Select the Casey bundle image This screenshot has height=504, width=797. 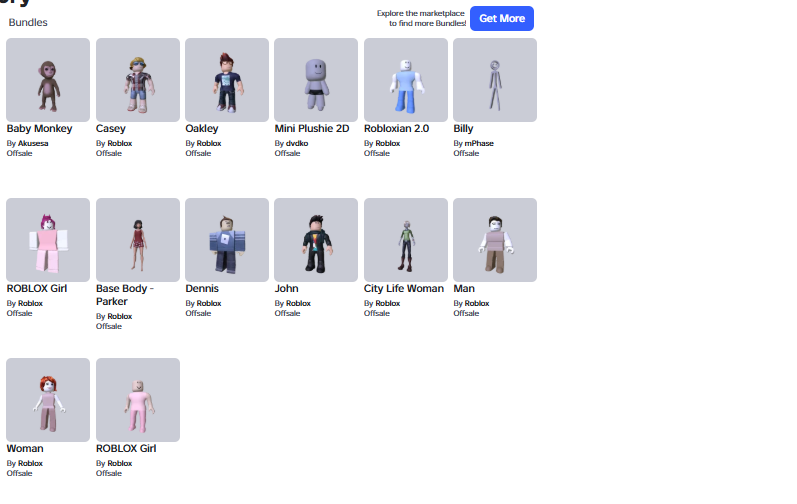tap(138, 80)
